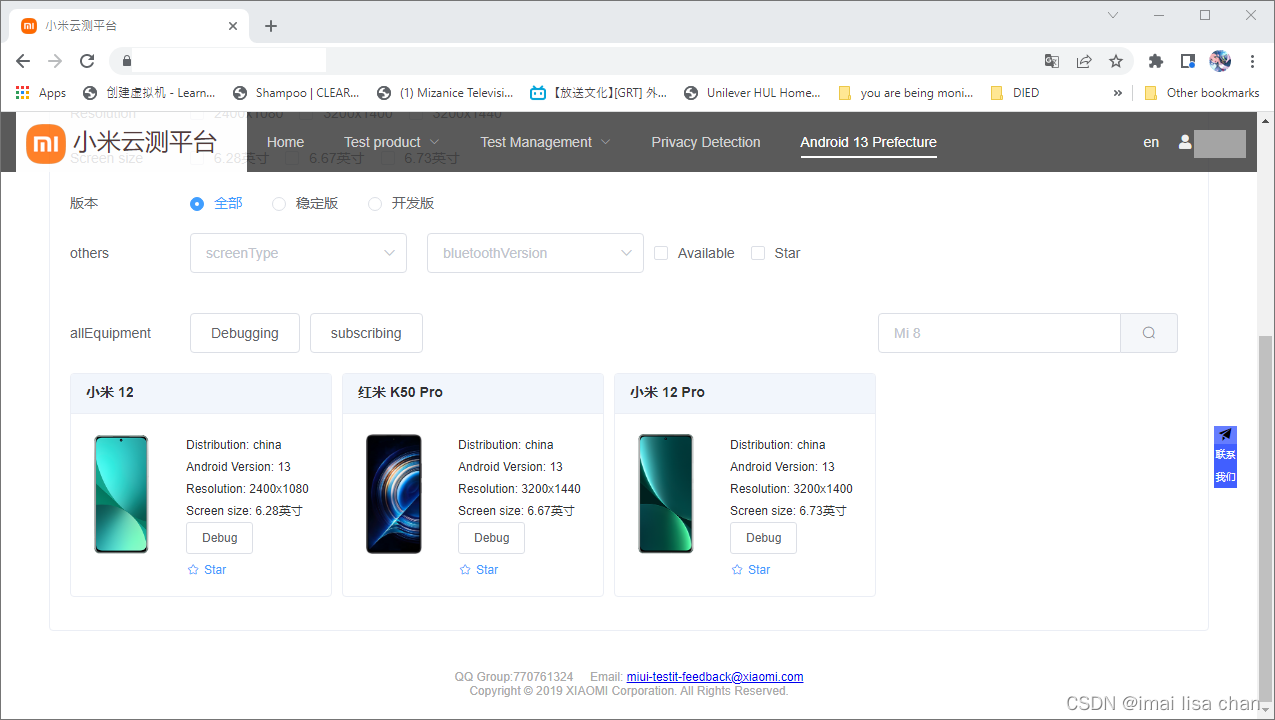The image size is (1275, 720).
Task: Open the Other bookmarks folder
Action: 1203,93
